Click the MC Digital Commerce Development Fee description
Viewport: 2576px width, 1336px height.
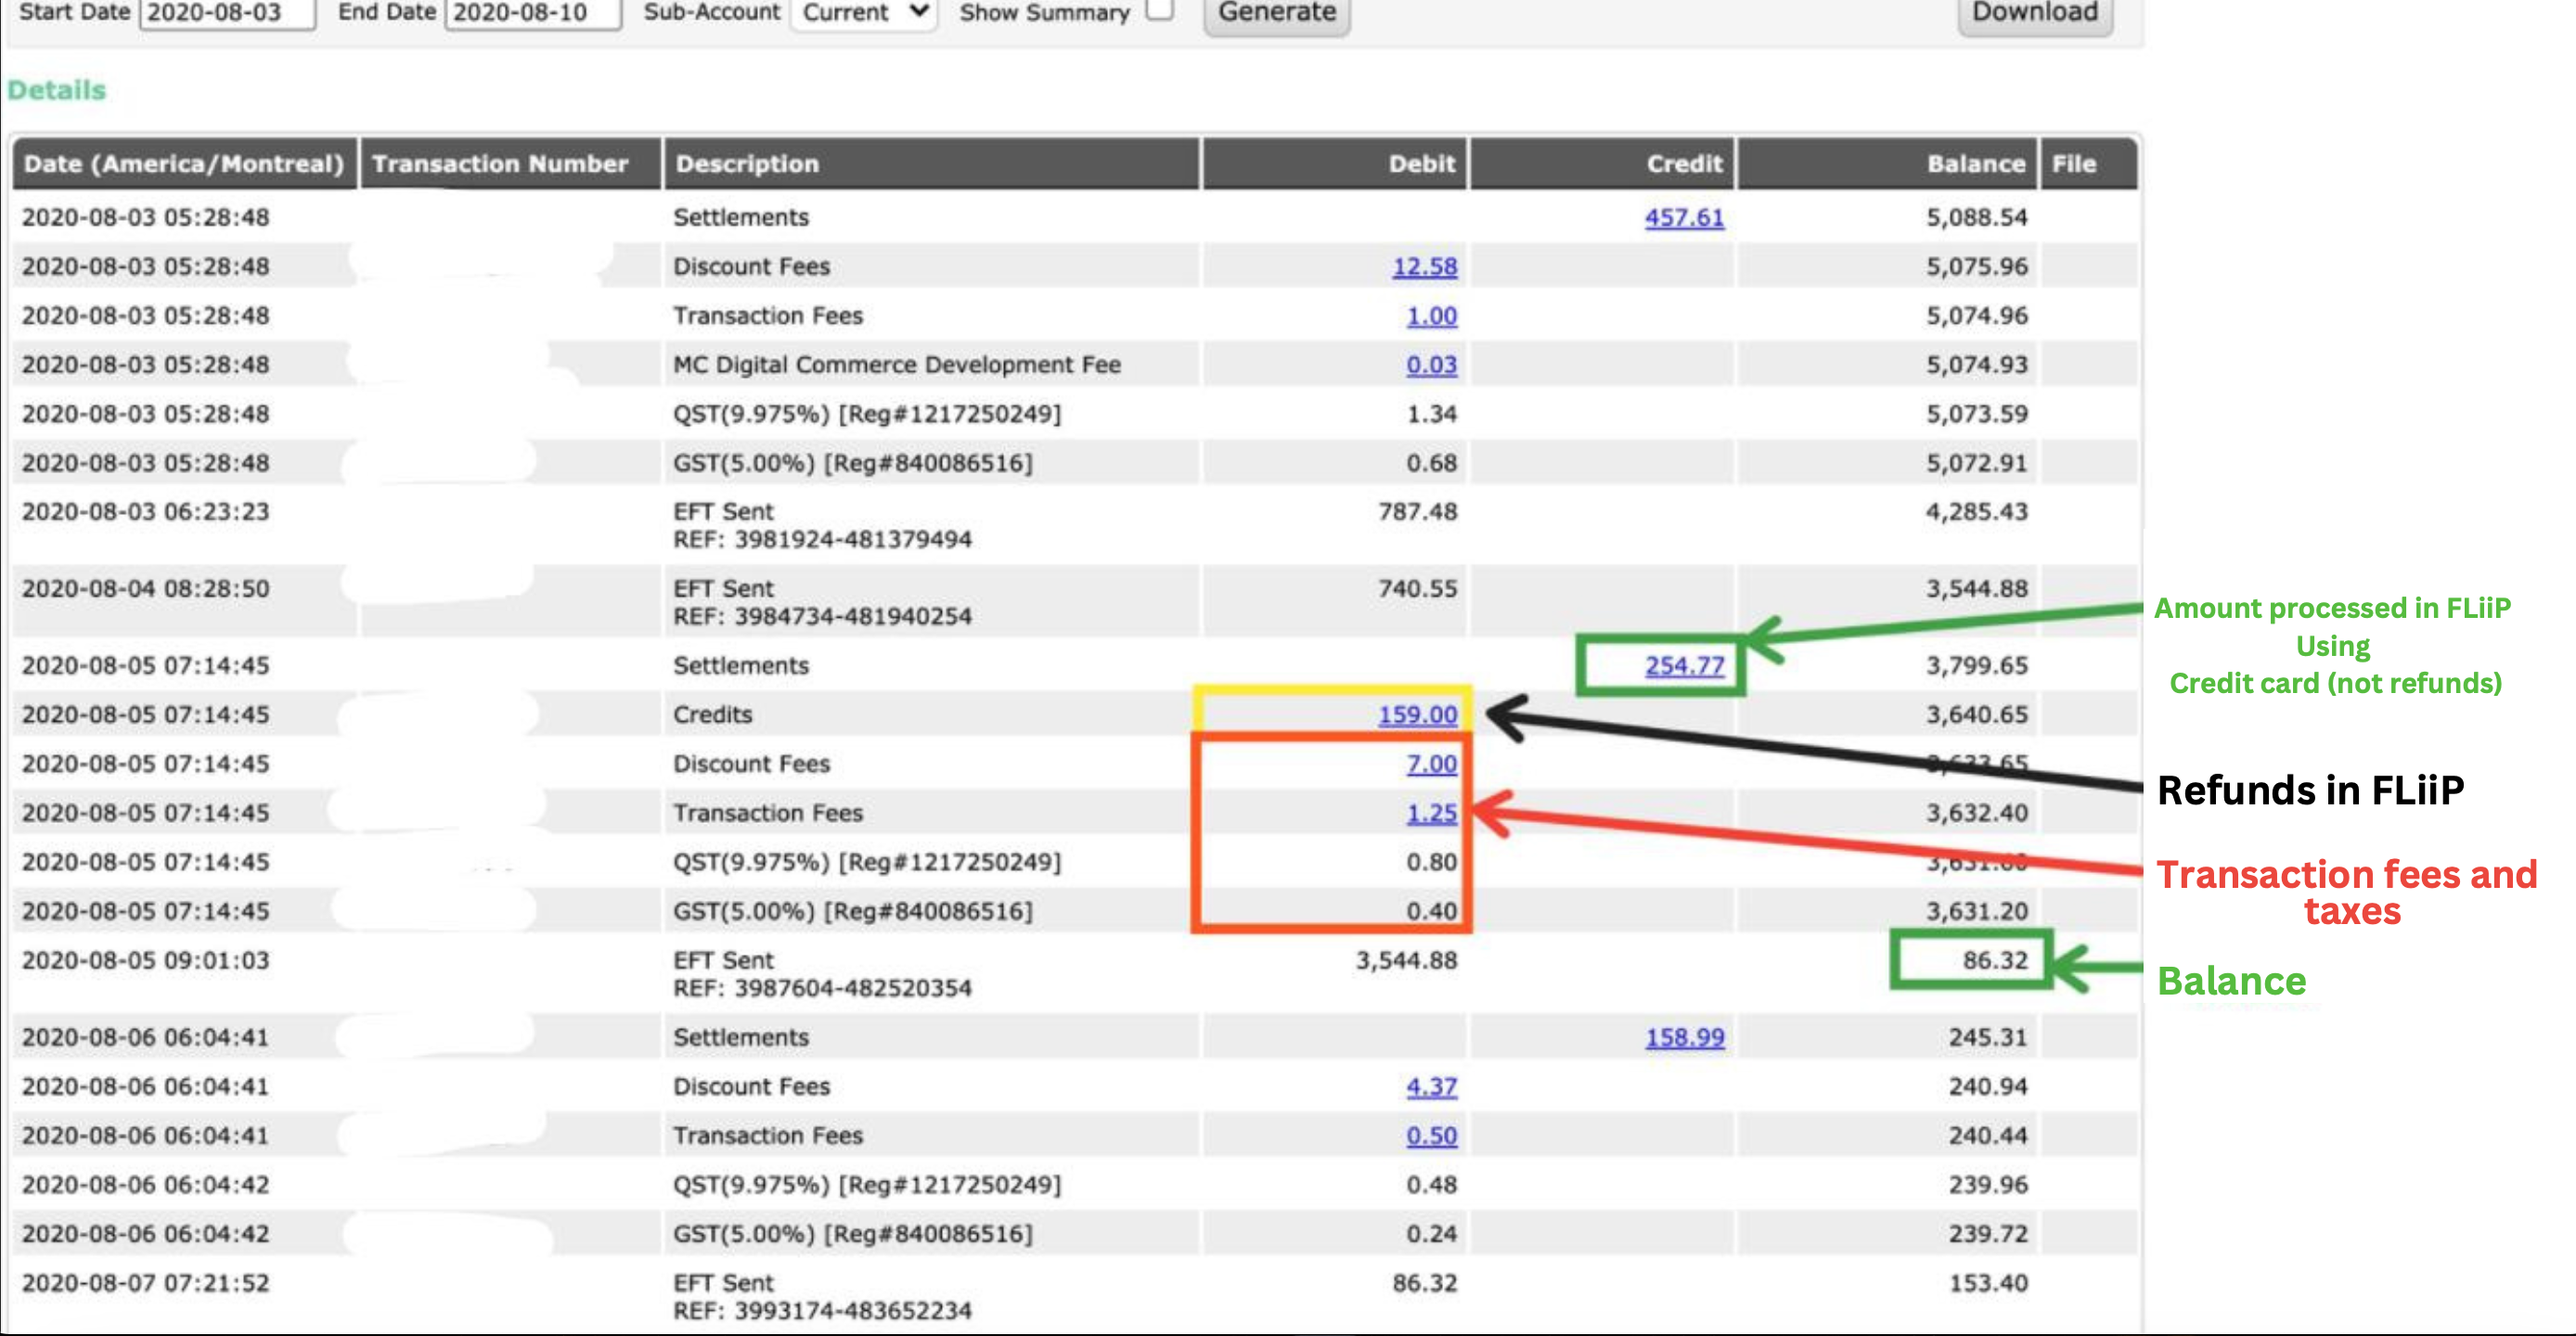tap(897, 364)
